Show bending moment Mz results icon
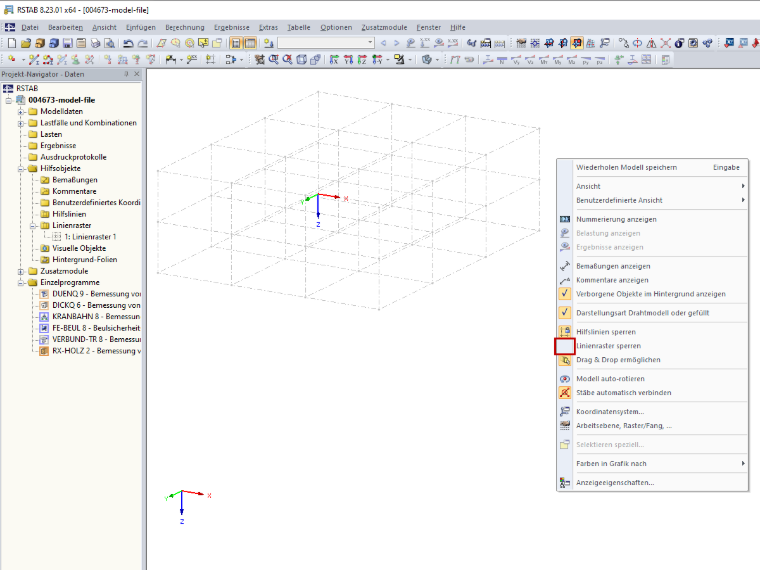 click(572, 60)
